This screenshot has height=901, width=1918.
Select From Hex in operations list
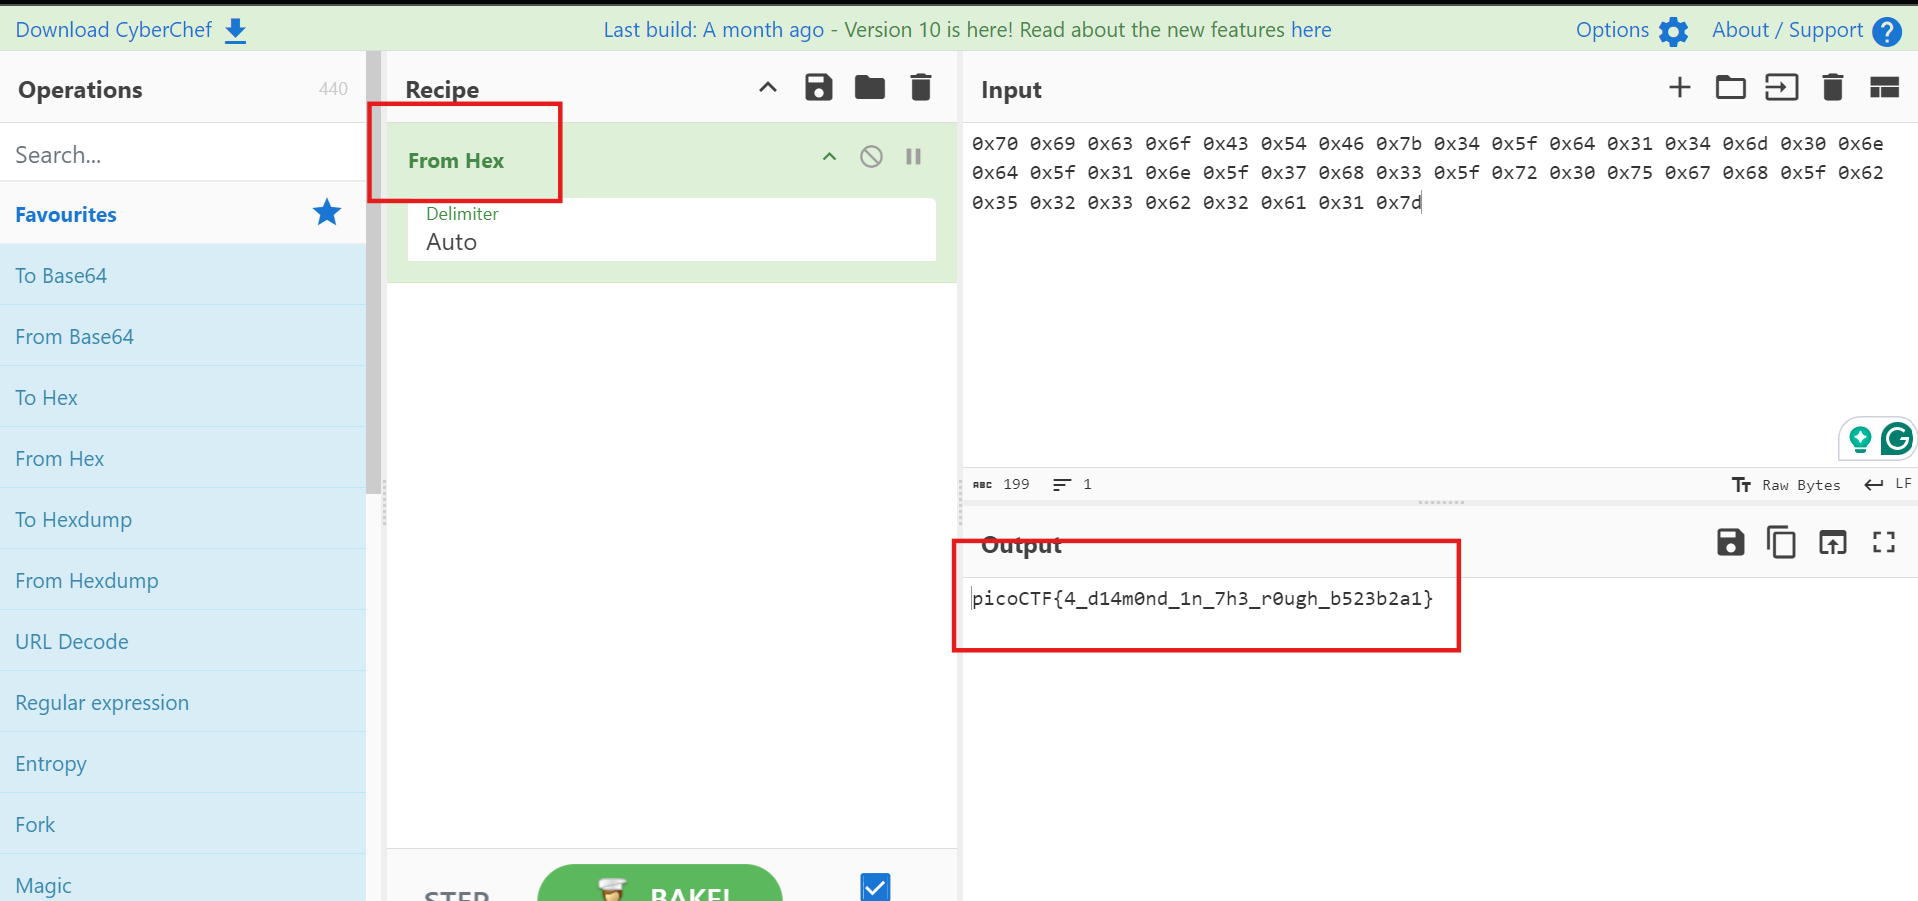click(183, 458)
